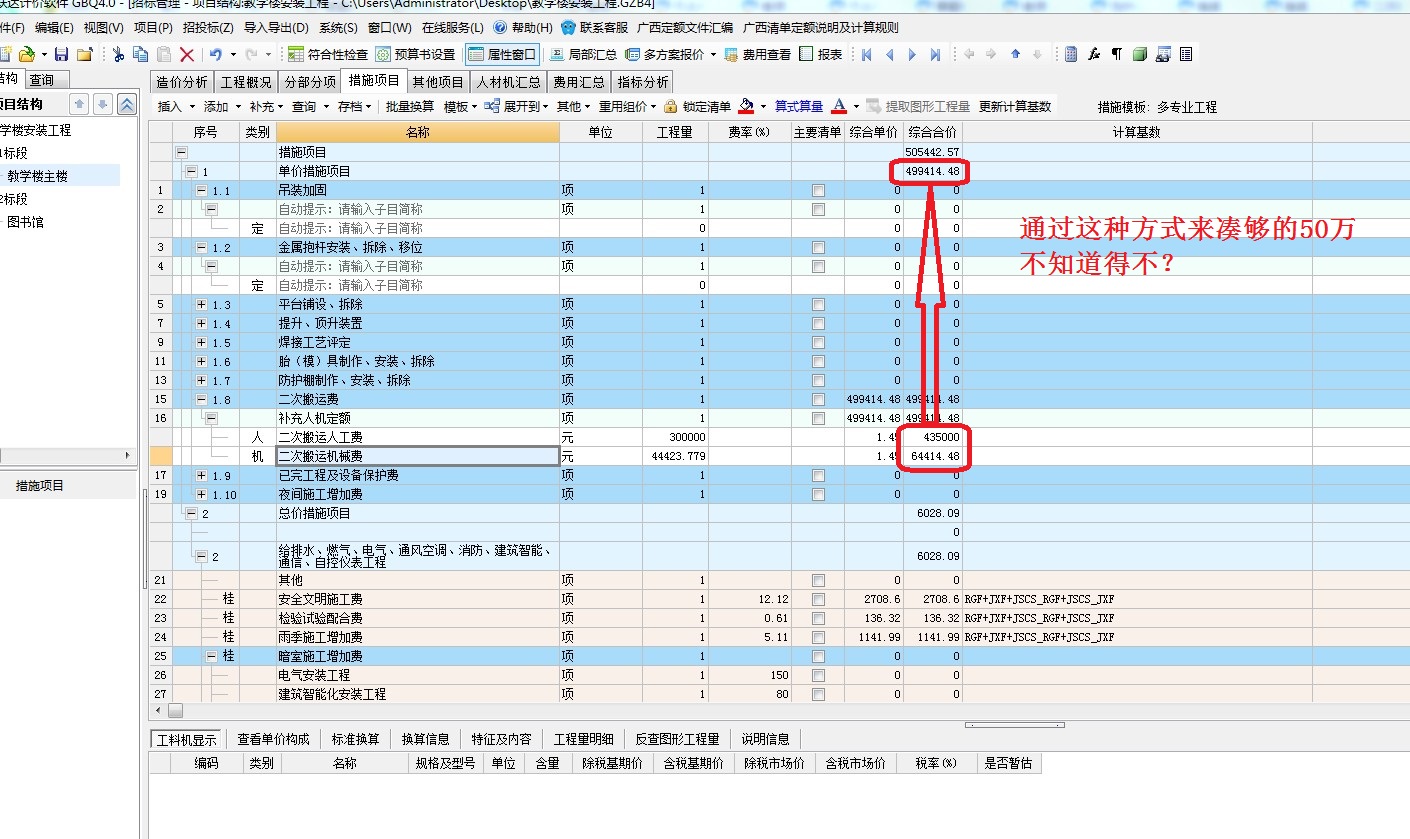Select 图书馆 in project tree

(x=26, y=222)
